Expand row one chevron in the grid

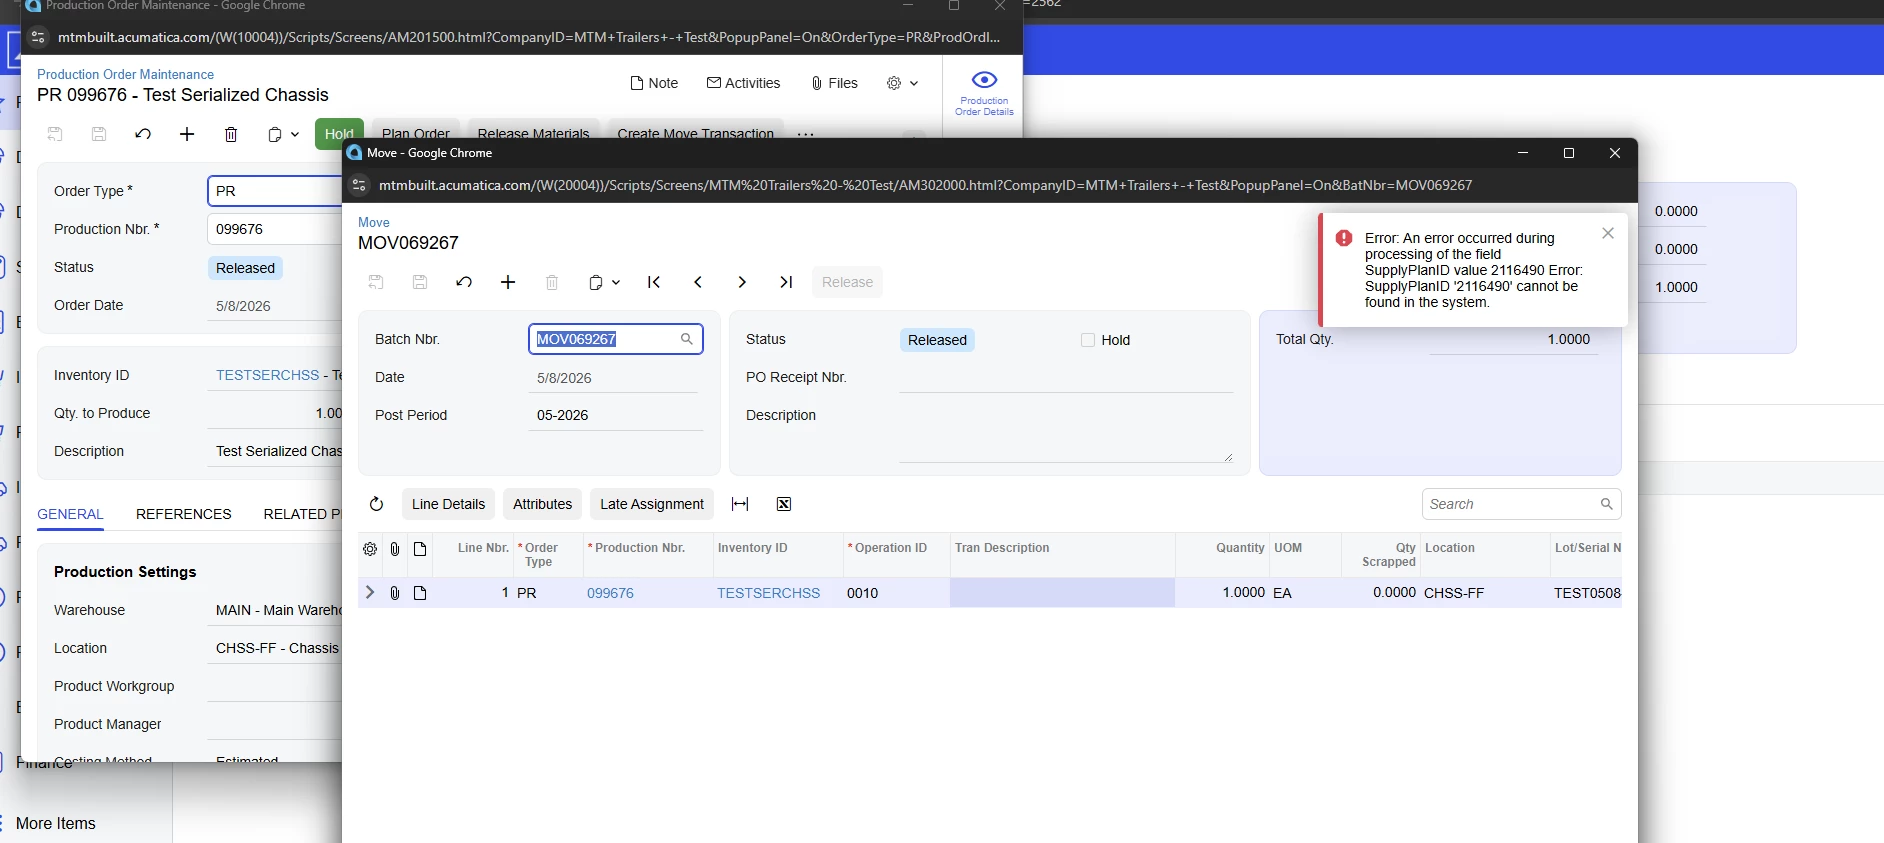tap(370, 592)
